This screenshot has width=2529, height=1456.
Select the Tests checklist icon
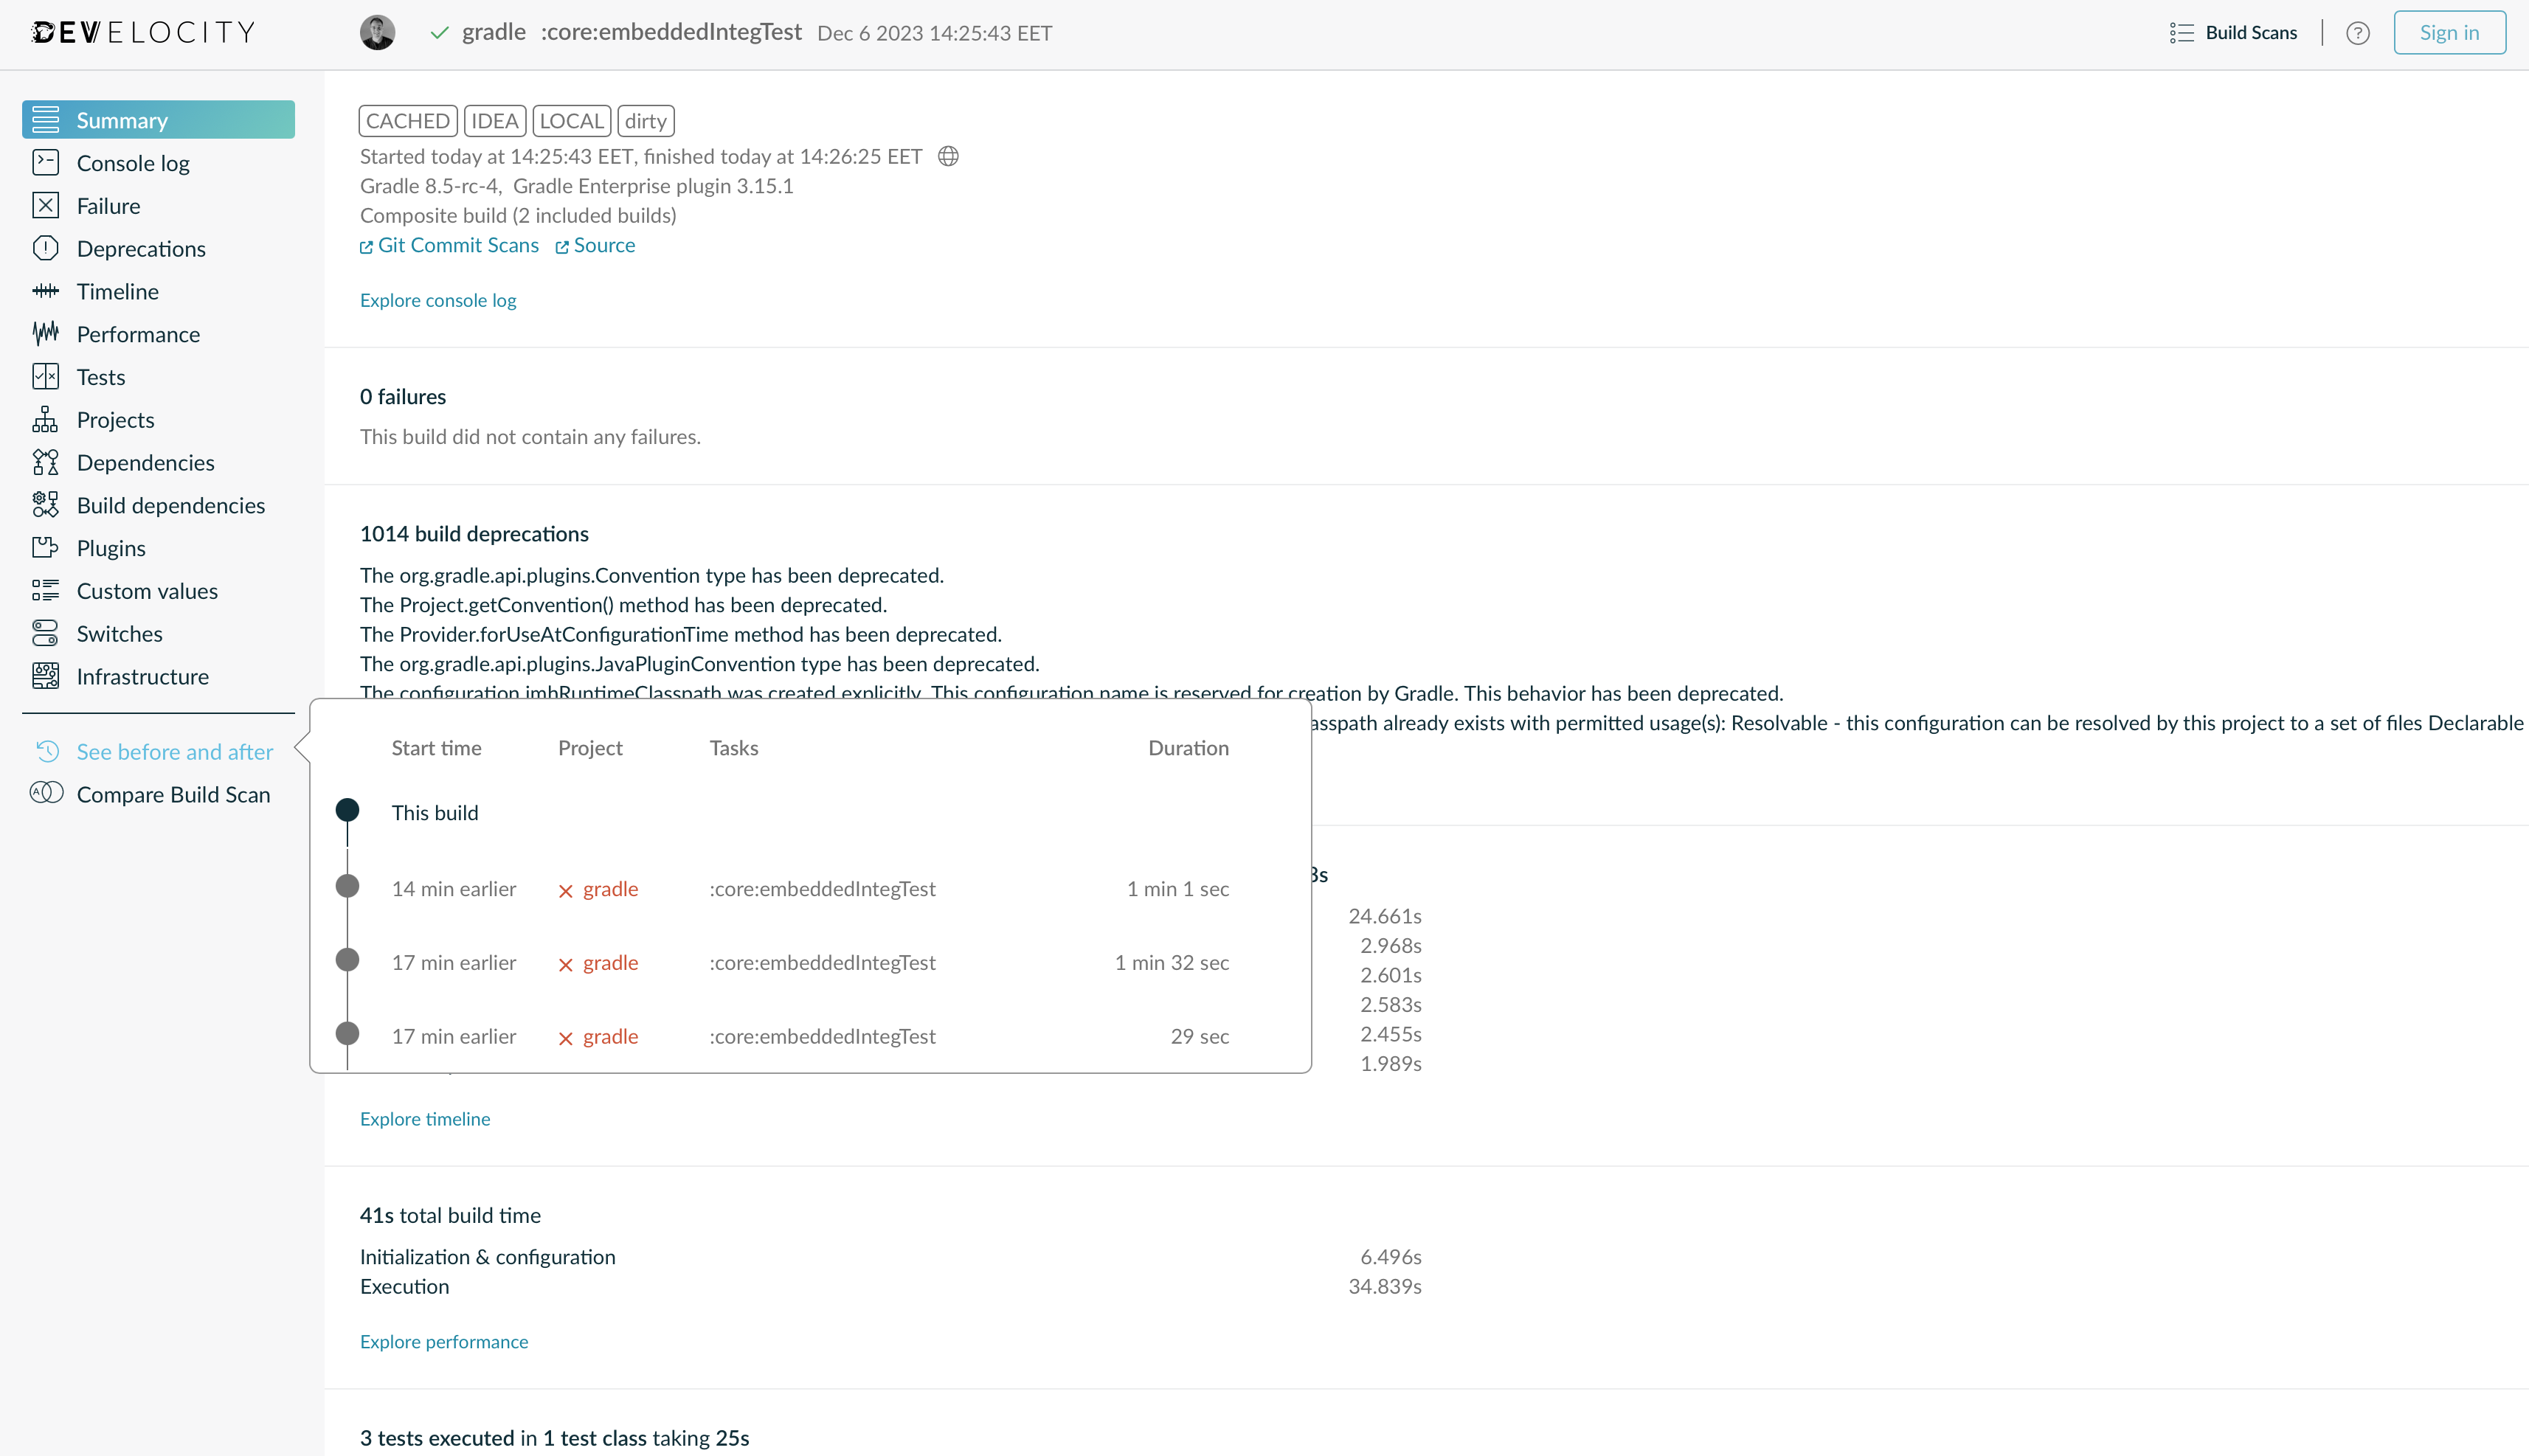tap(45, 376)
